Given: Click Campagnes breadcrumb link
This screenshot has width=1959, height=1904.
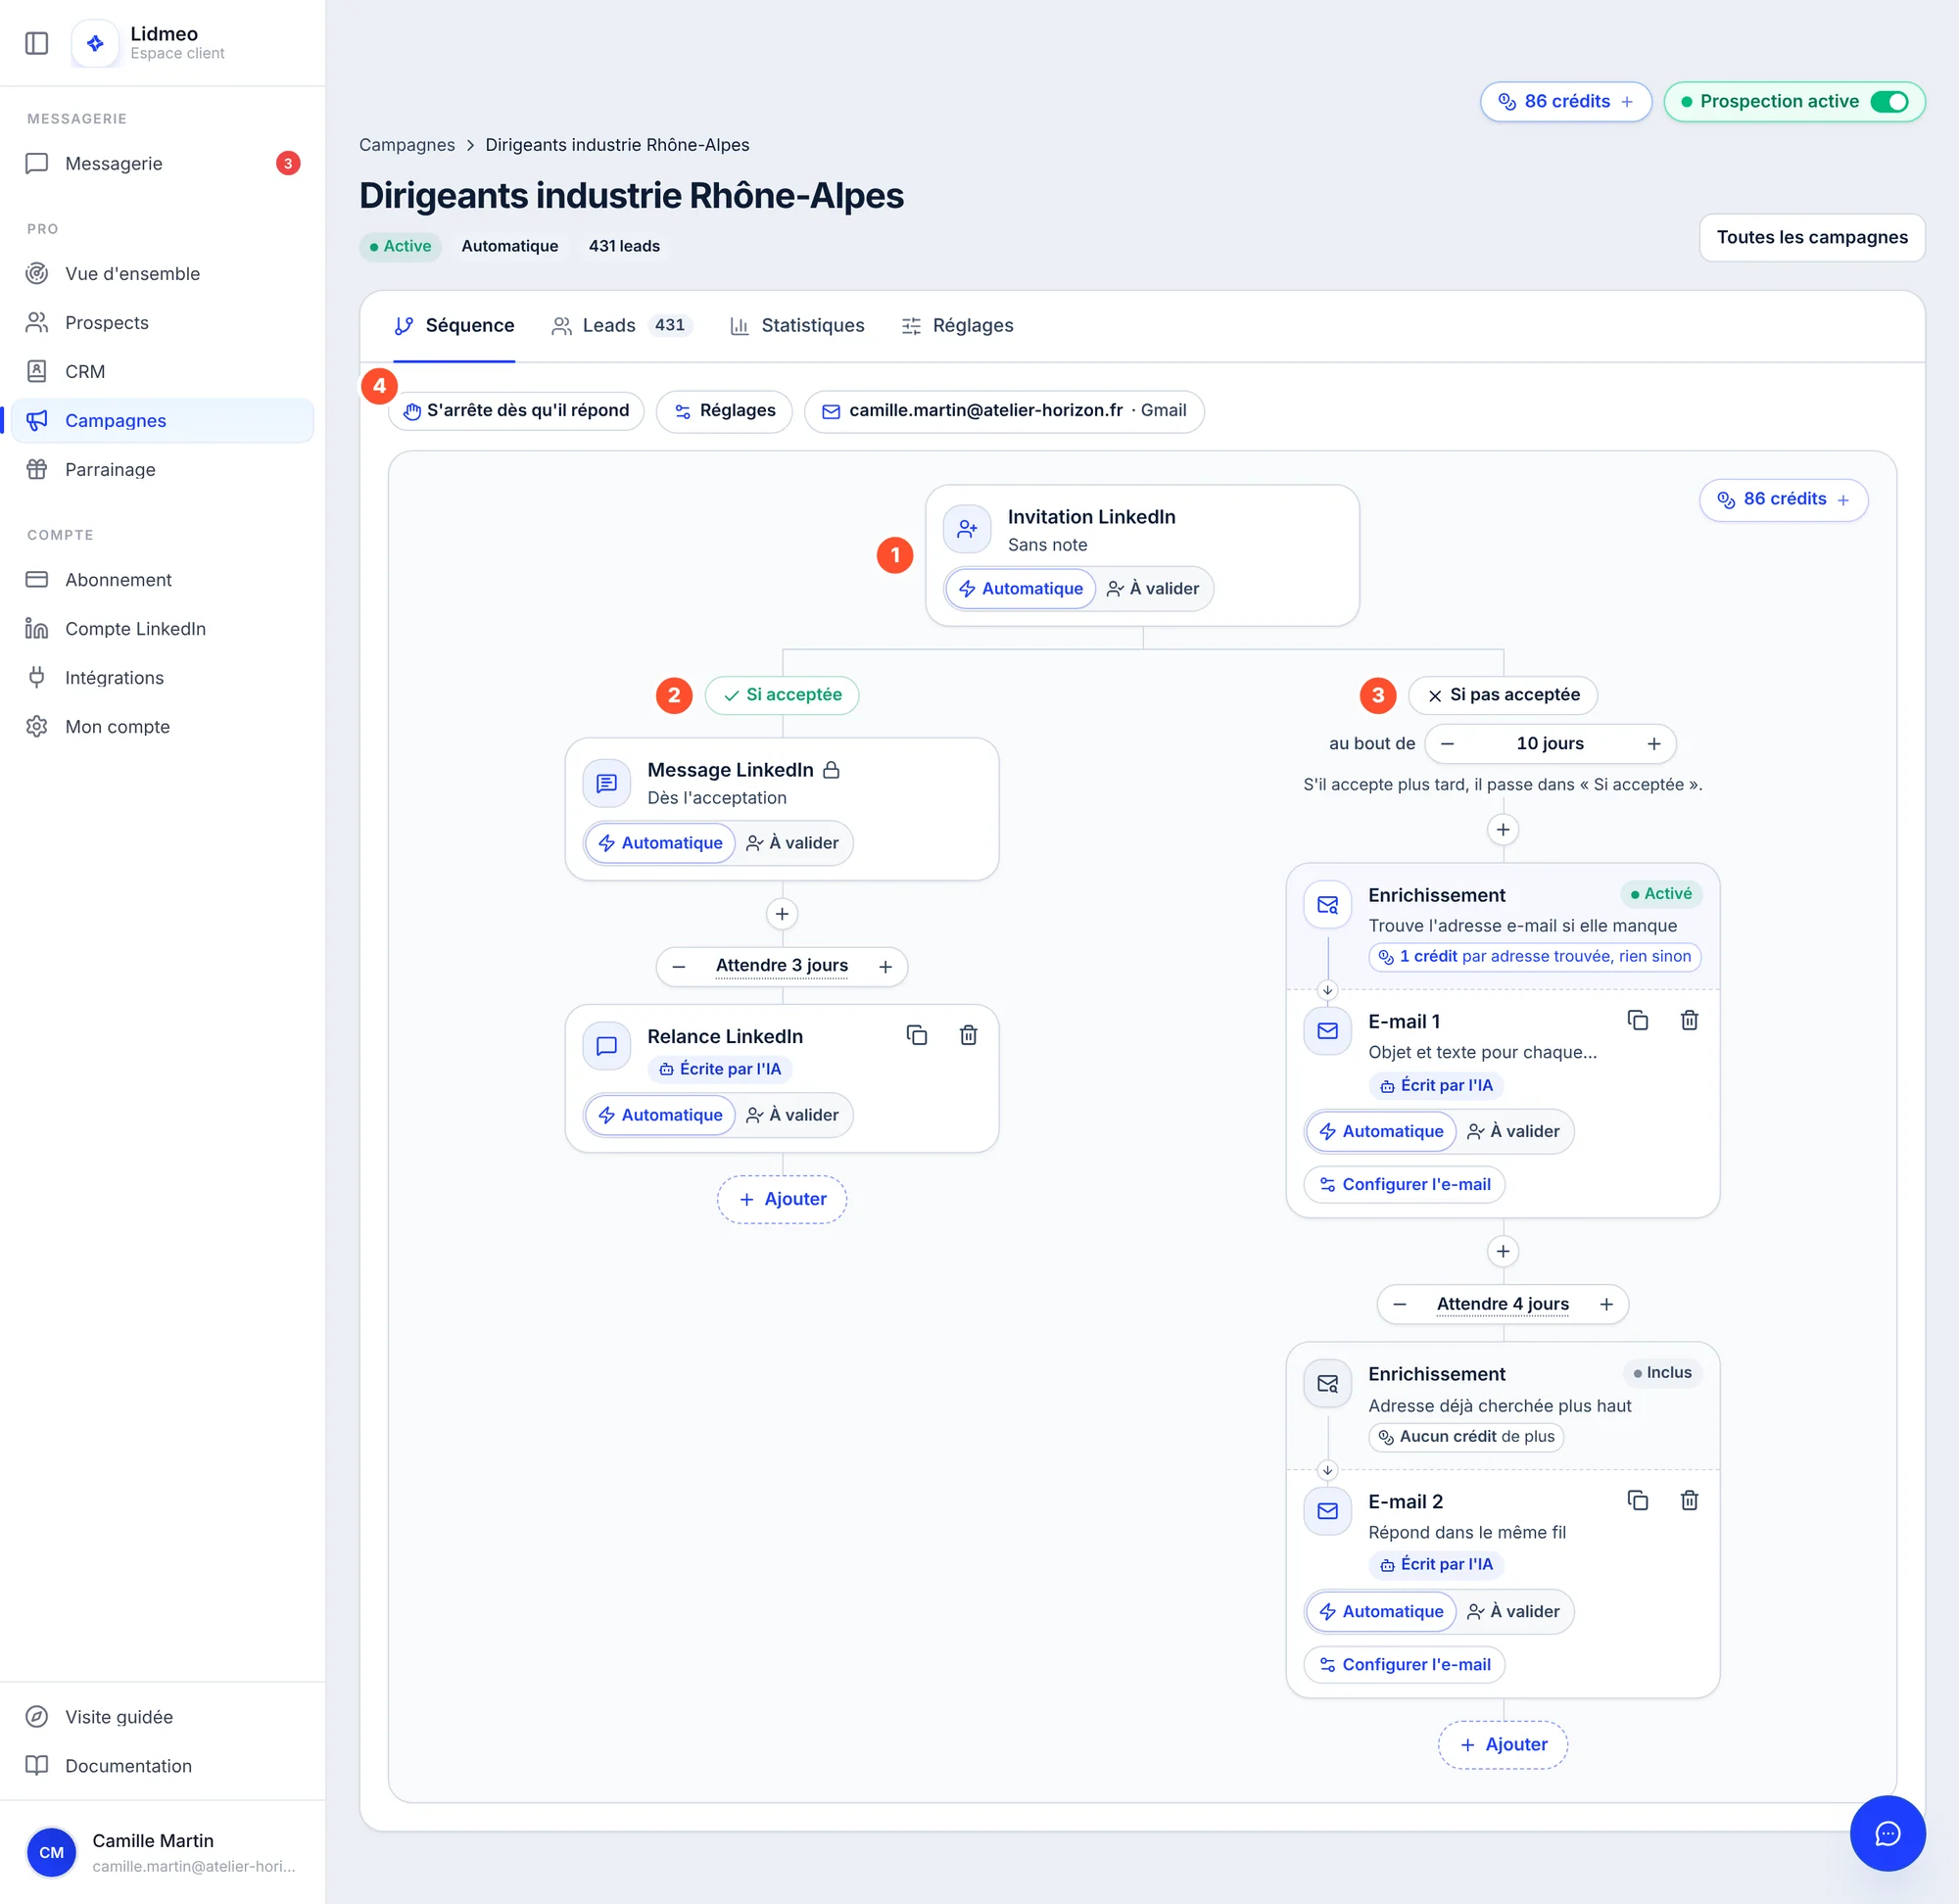Looking at the screenshot, I should (x=407, y=145).
